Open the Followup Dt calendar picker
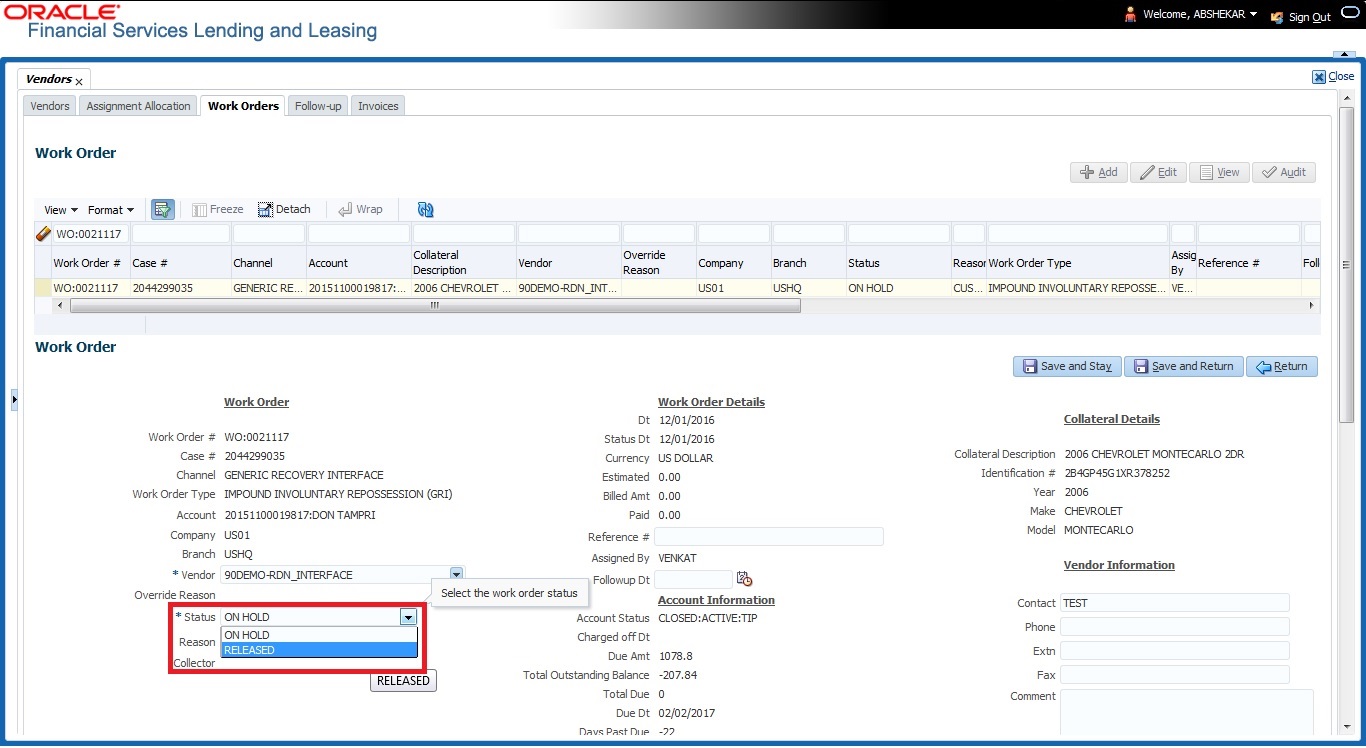 click(744, 579)
